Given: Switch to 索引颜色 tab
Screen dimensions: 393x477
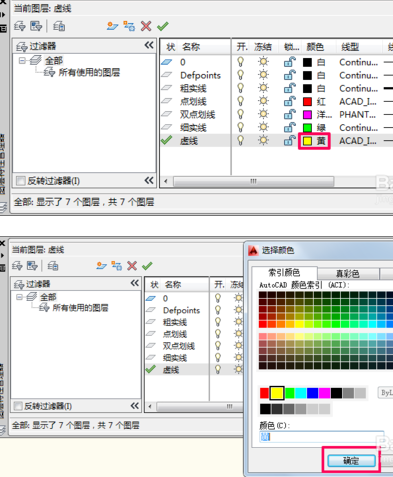Looking at the screenshot, I should coord(284,273).
